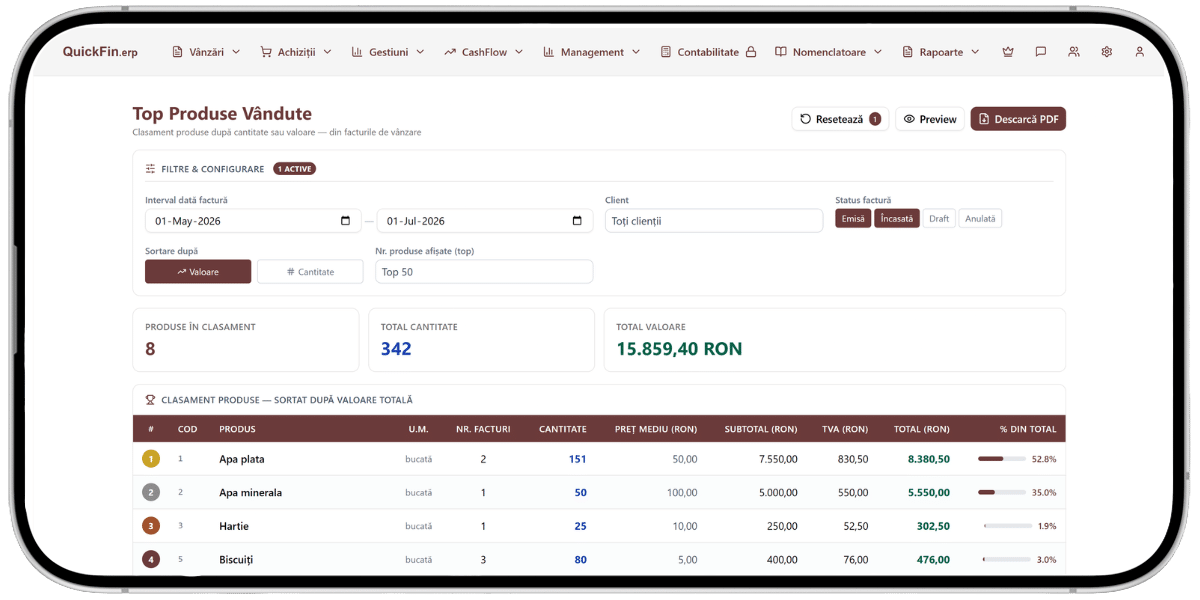1200x600 pixels.
Task: Click the 35.0% progress bar for Apa minerala
Action: coord(1002,492)
